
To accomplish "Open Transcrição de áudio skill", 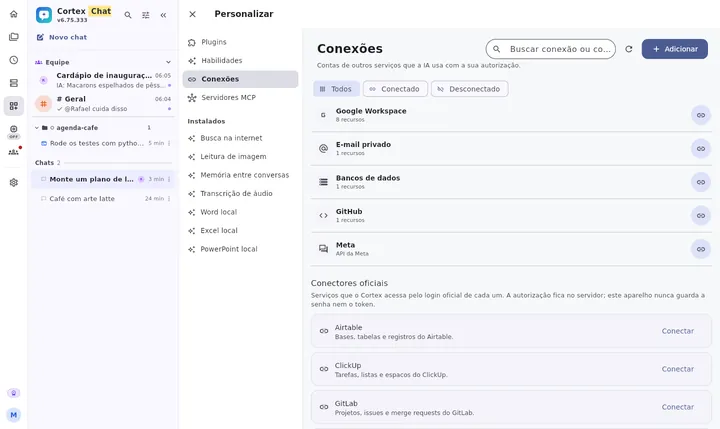I will 240,193.
